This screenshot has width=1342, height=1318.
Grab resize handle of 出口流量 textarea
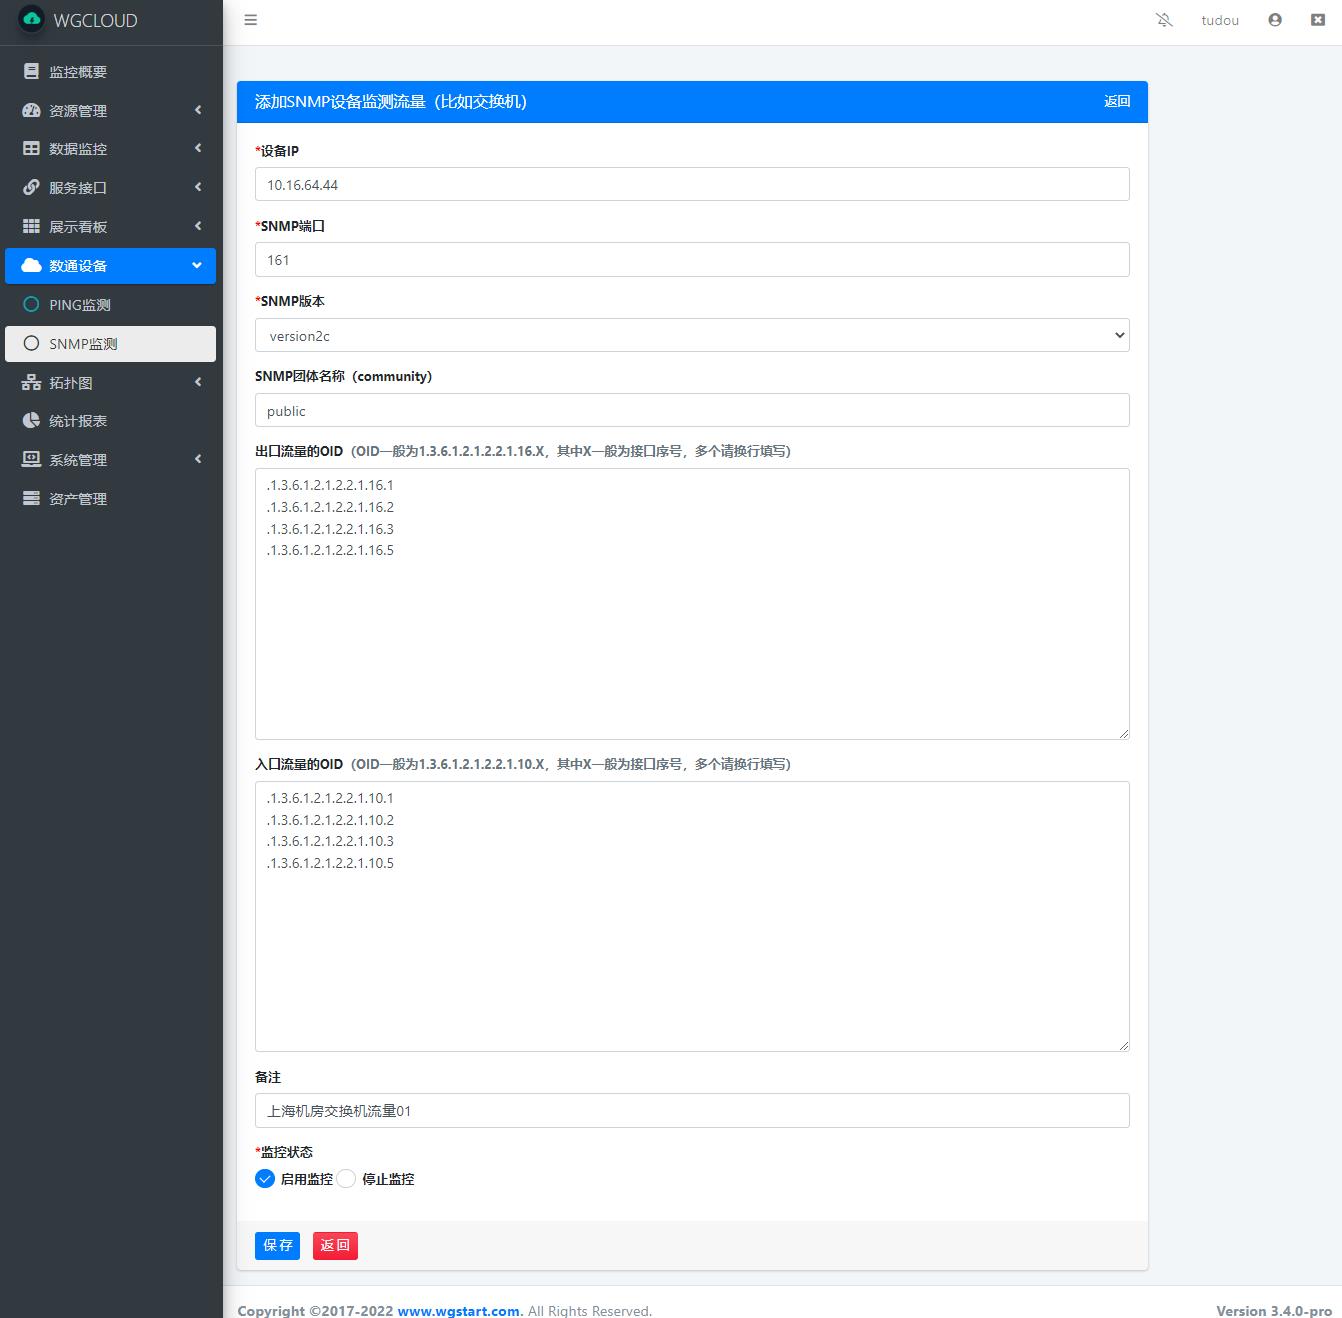pos(1123,733)
